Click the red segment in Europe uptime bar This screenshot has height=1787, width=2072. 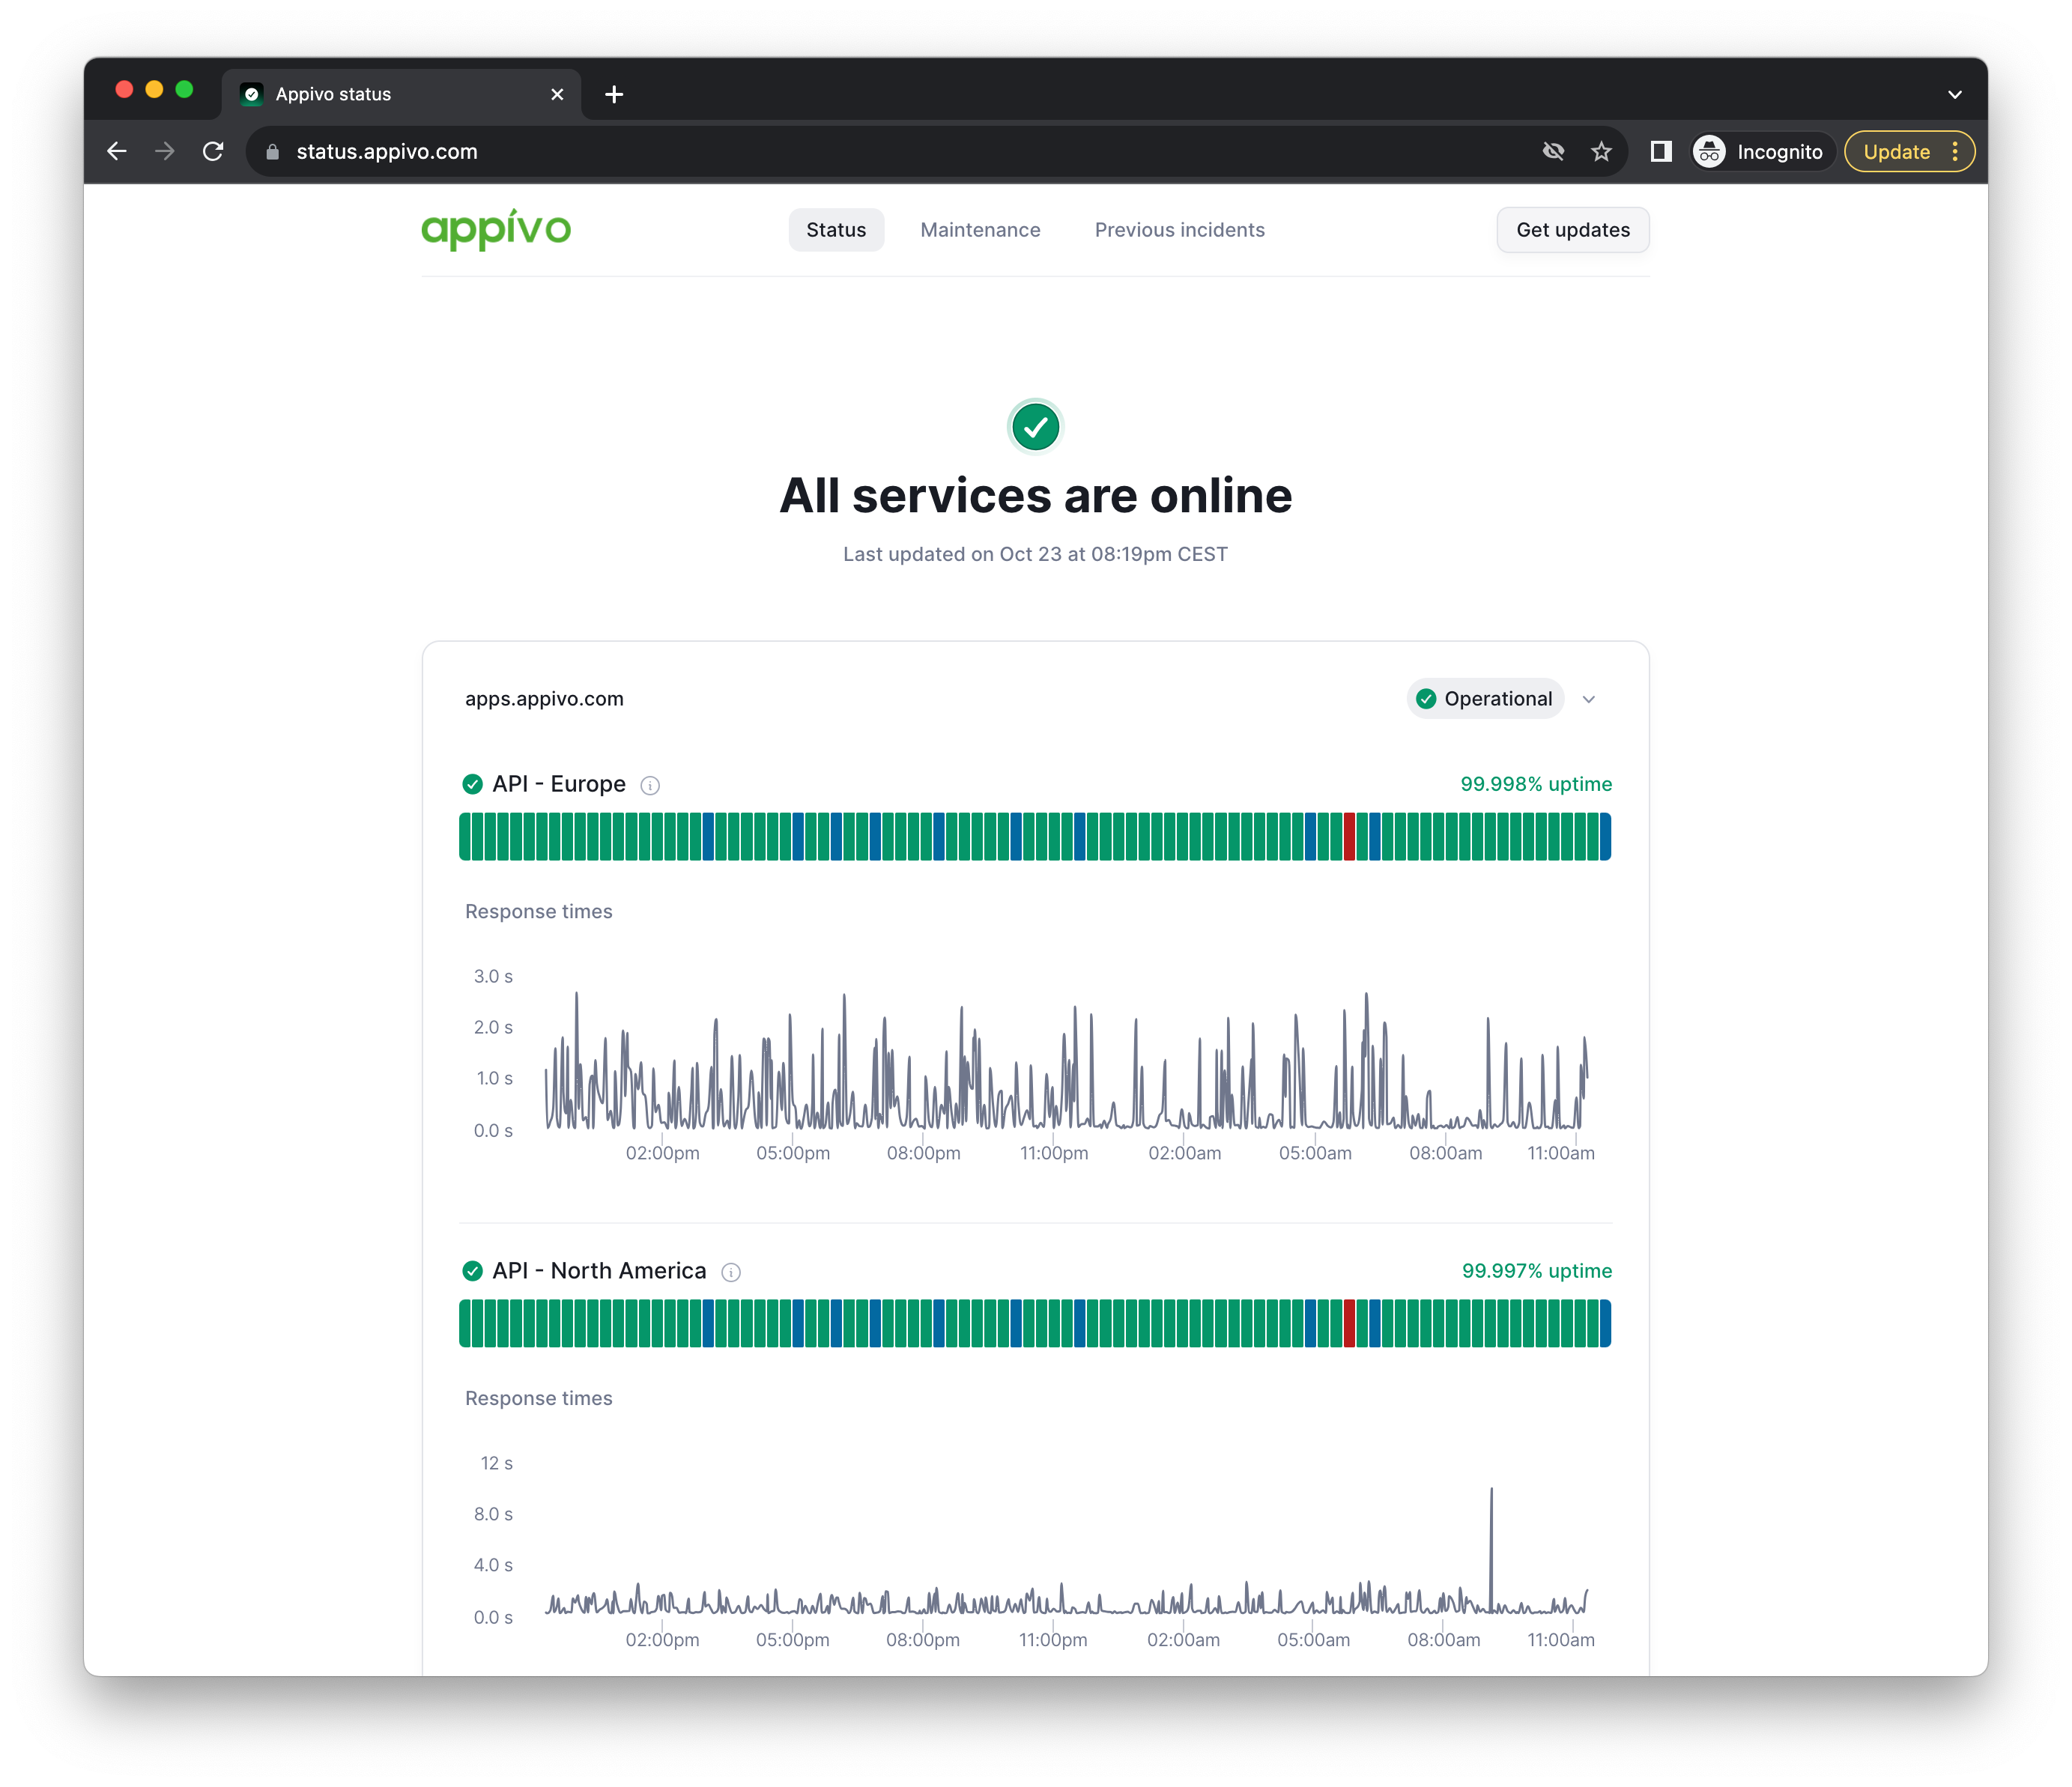[x=1349, y=837]
